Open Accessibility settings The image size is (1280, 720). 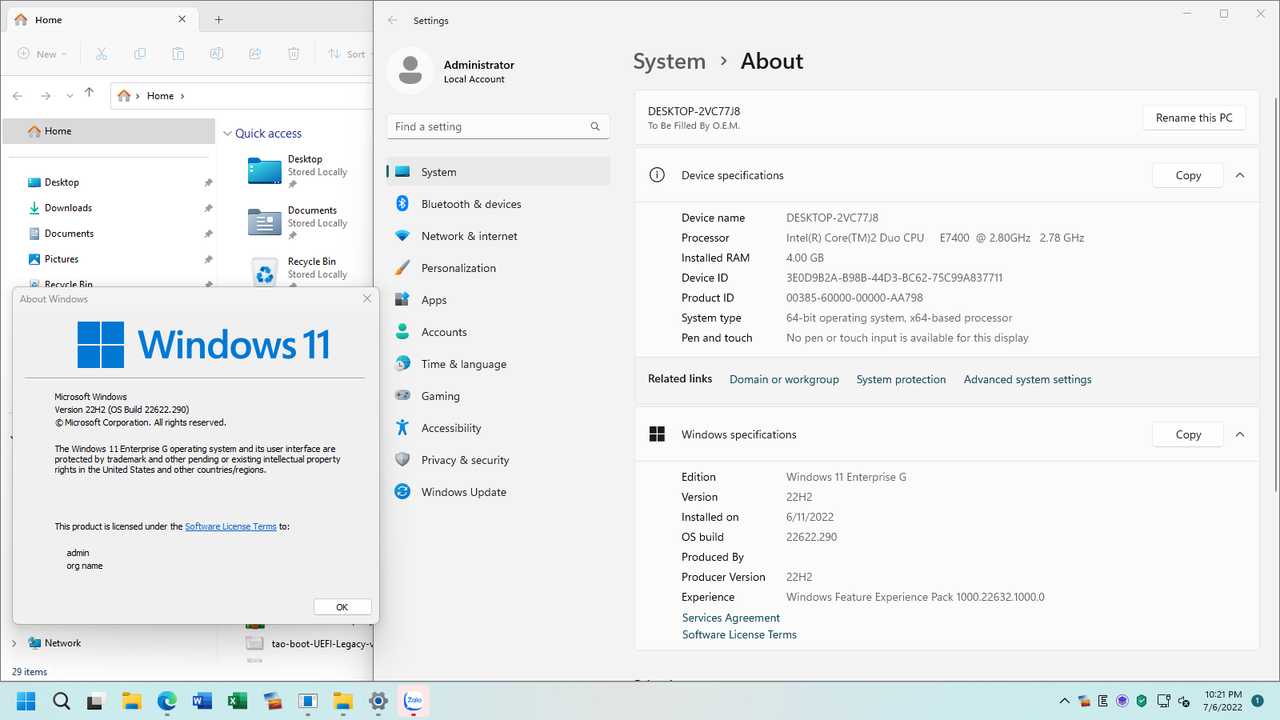pyautogui.click(x=498, y=428)
